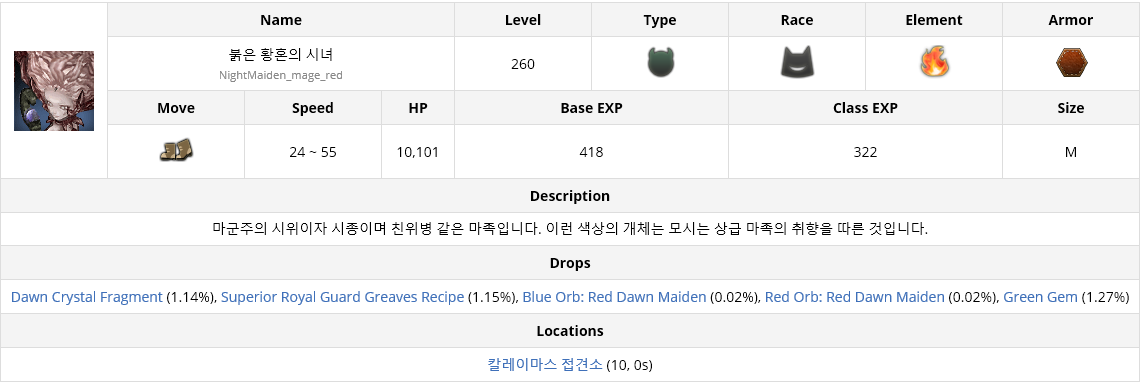Click the fire Element icon
The image size is (1141, 387).
[x=934, y=63]
